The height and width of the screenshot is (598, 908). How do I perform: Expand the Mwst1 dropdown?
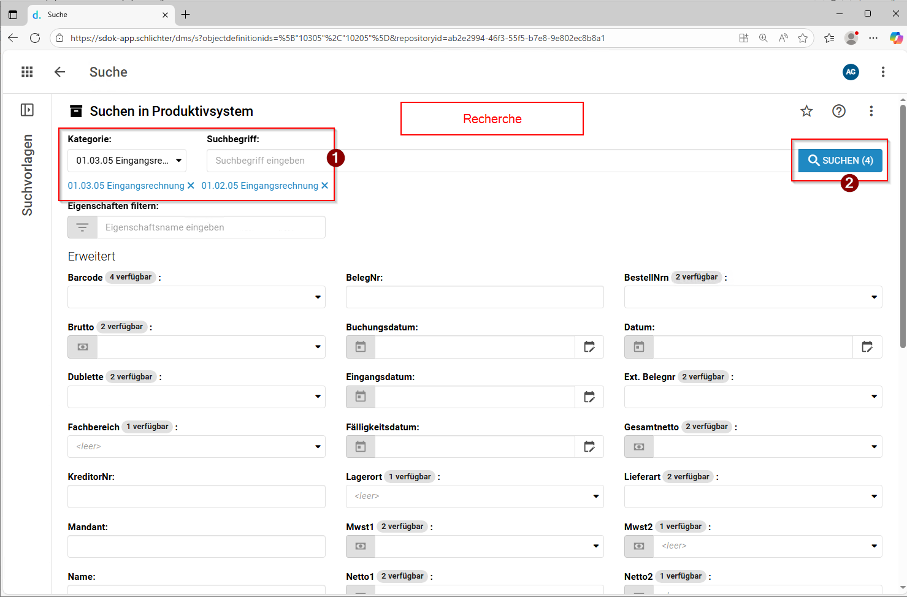tap(595, 546)
